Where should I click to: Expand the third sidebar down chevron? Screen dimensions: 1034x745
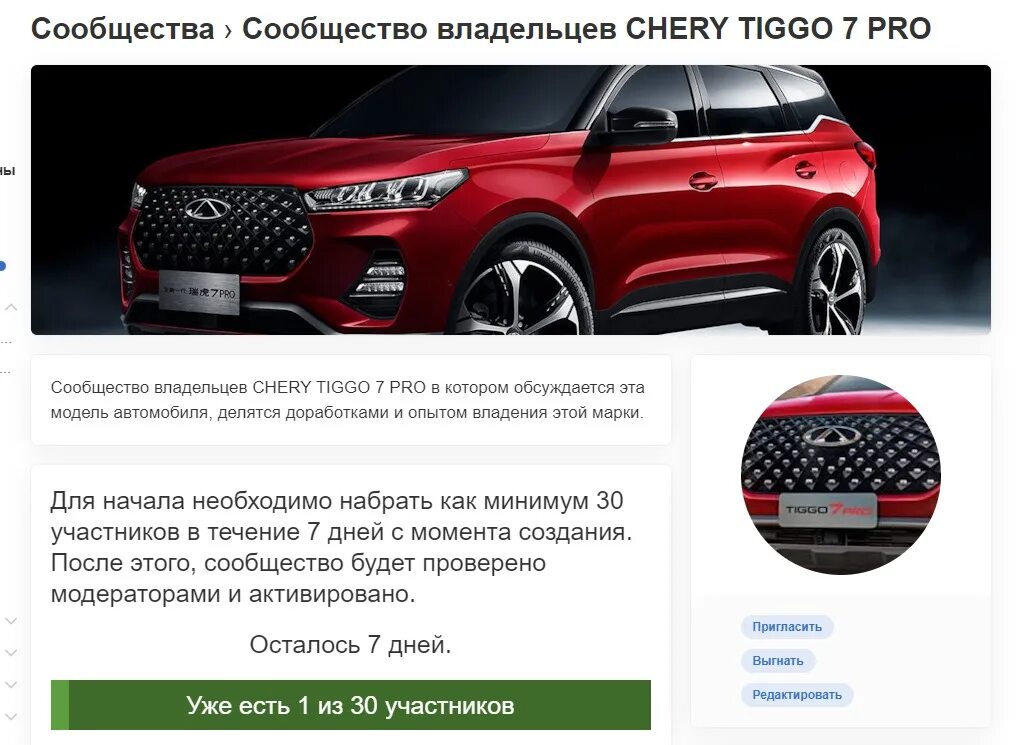11,684
